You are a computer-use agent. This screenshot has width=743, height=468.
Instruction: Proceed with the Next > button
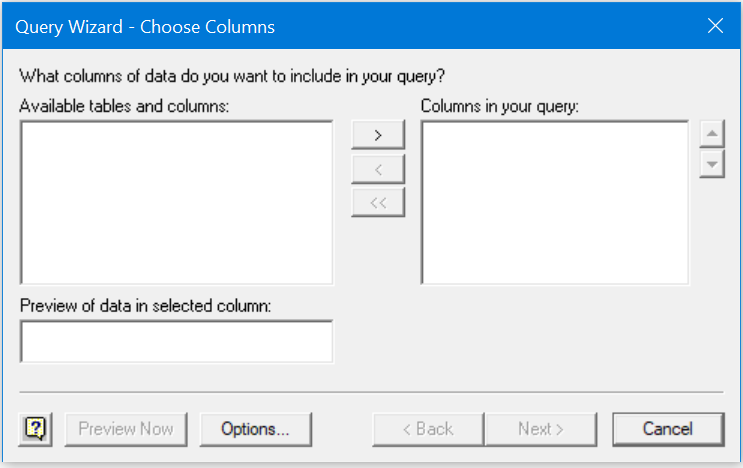pos(541,429)
